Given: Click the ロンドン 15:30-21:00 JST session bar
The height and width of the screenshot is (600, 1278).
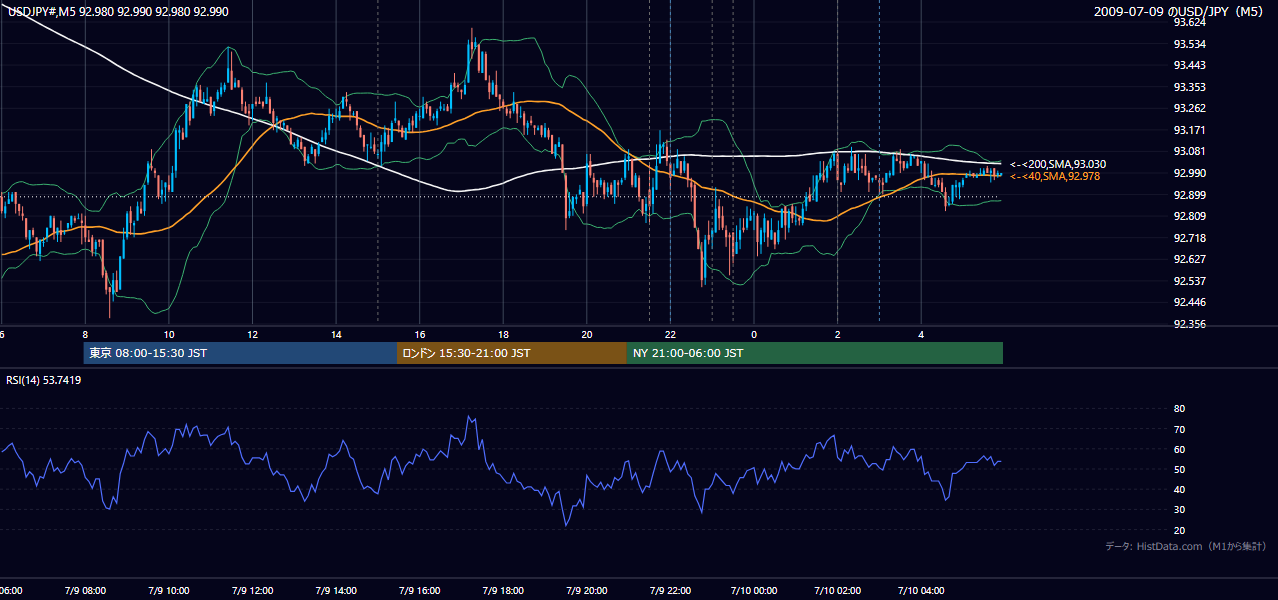Looking at the screenshot, I should pyautogui.click(x=512, y=353).
